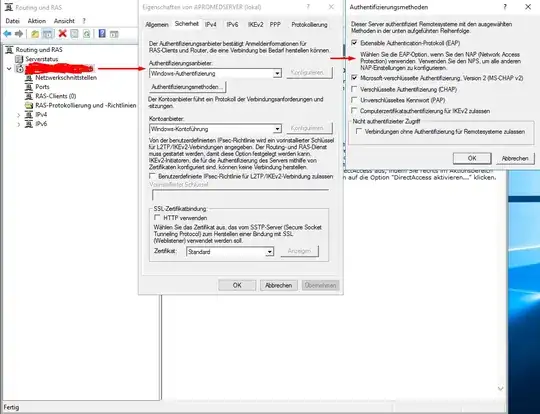Click Konfigurieren next to Kontoanbieter
Screen dimensions: 540x414
pos(309,128)
